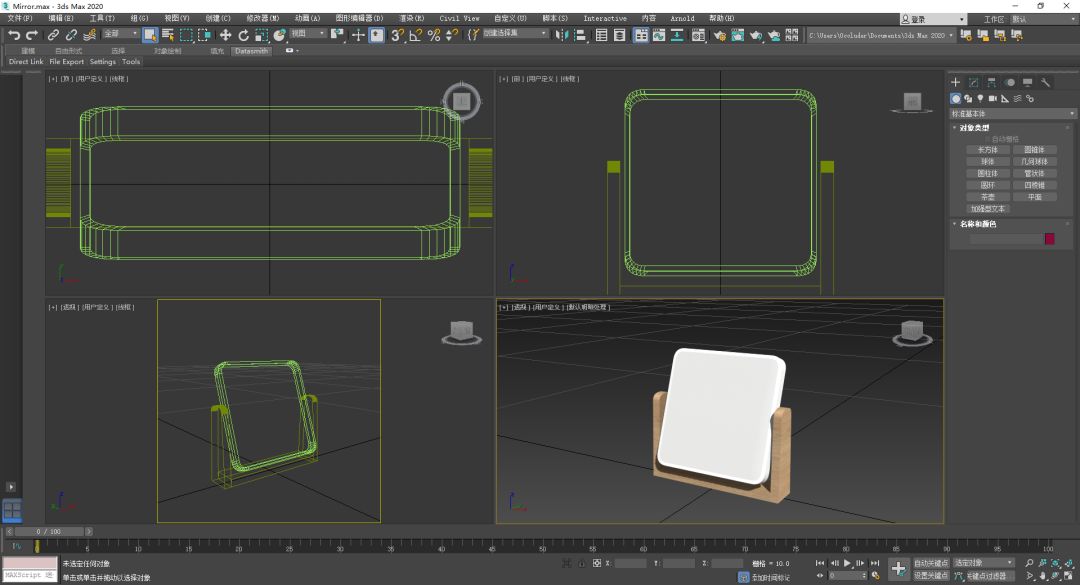The image size is (1080, 585).
Task: Click the 茶壶 teapot primitive button
Action: click(x=987, y=197)
